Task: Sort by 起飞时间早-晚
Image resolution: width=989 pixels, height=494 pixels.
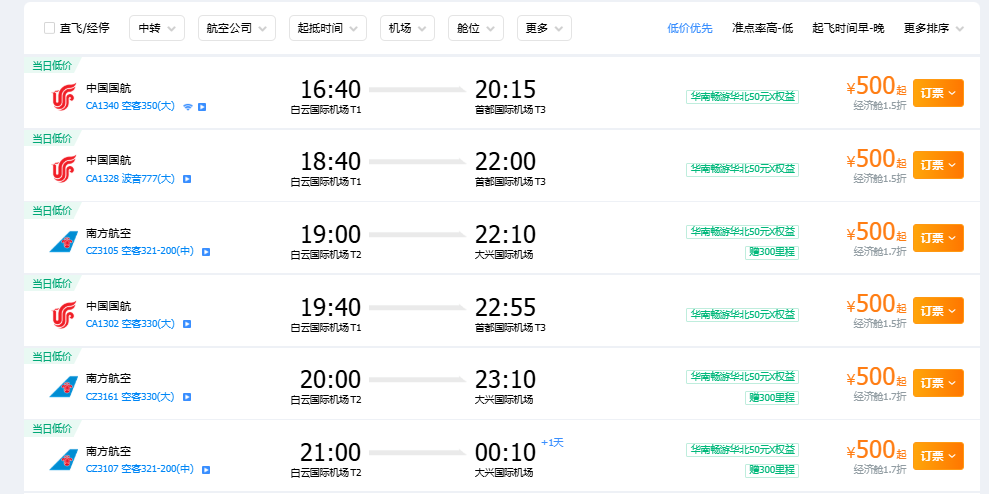Action: [x=848, y=28]
